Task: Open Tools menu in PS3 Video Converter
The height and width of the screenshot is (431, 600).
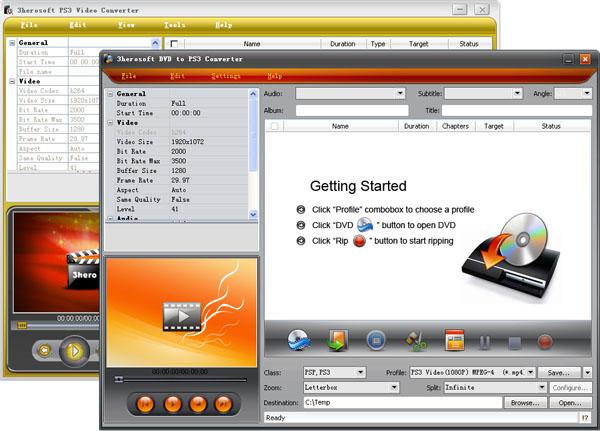Action: point(174,25)
